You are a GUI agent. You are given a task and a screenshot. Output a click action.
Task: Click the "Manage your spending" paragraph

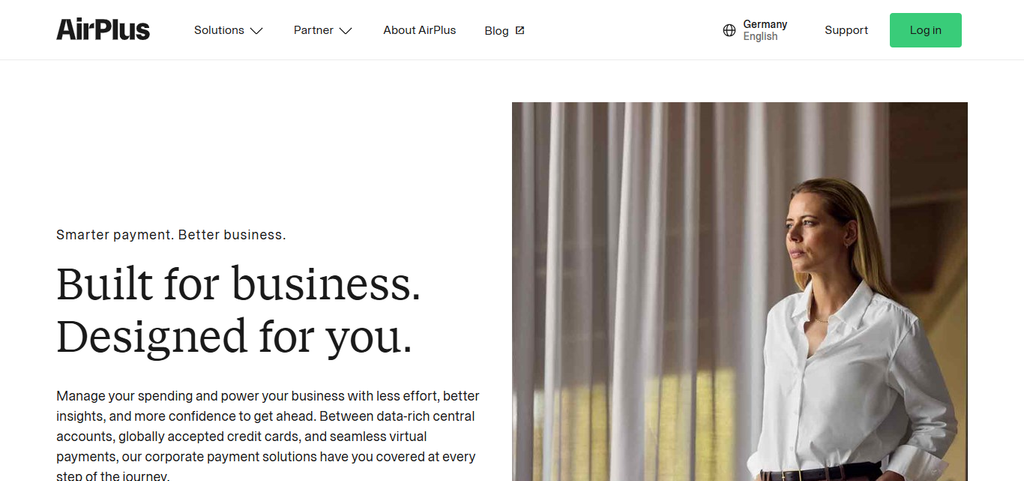pos(268,436)
